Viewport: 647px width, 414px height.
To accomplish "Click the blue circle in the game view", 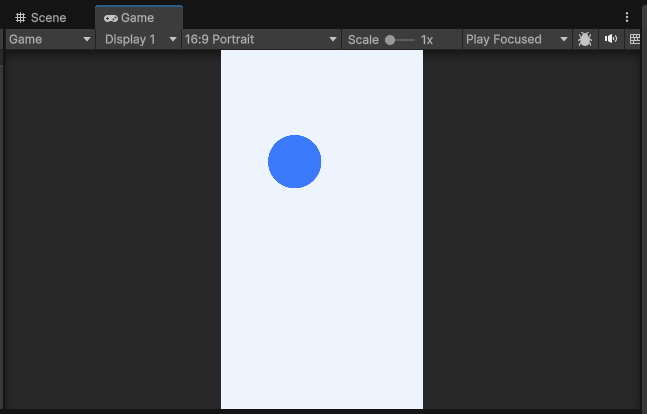I will point(294,161).
